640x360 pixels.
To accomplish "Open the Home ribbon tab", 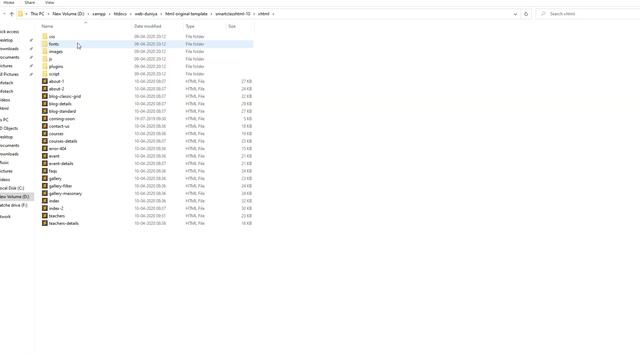I will click(9, 2).
